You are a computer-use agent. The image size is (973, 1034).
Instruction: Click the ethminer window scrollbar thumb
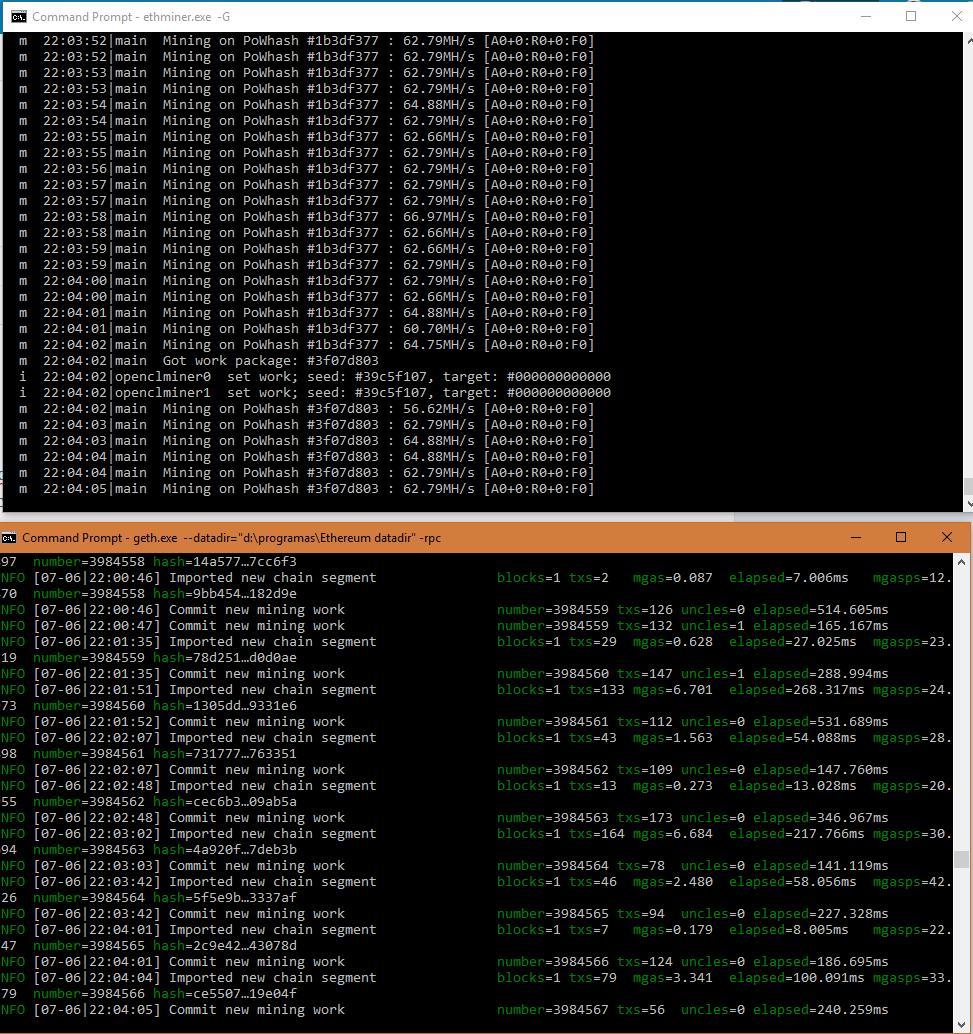(x=967, y=486)
